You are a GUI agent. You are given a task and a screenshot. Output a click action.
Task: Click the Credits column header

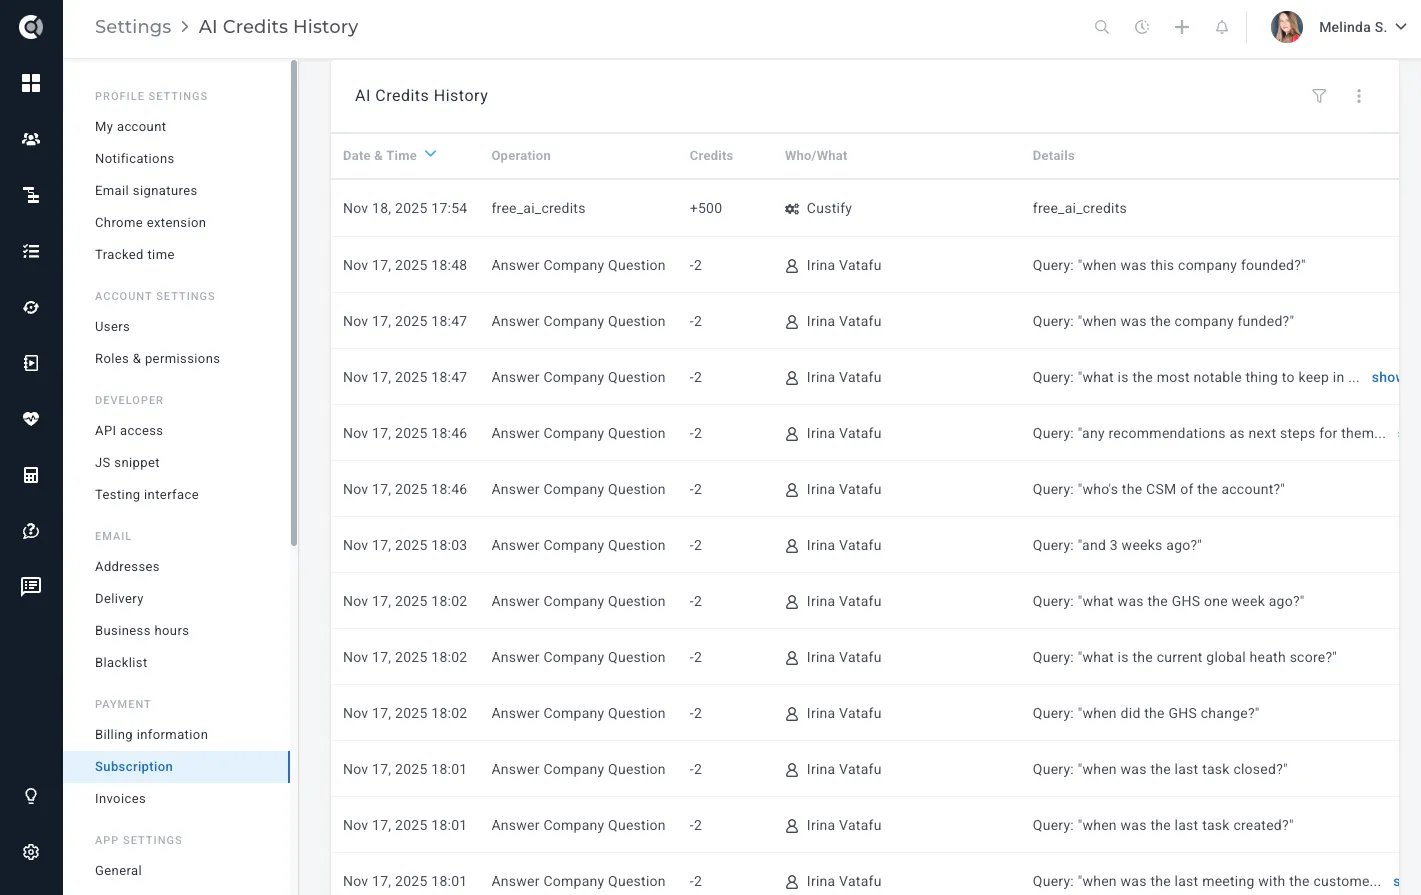pyautogui.click(x=711, y=156)
